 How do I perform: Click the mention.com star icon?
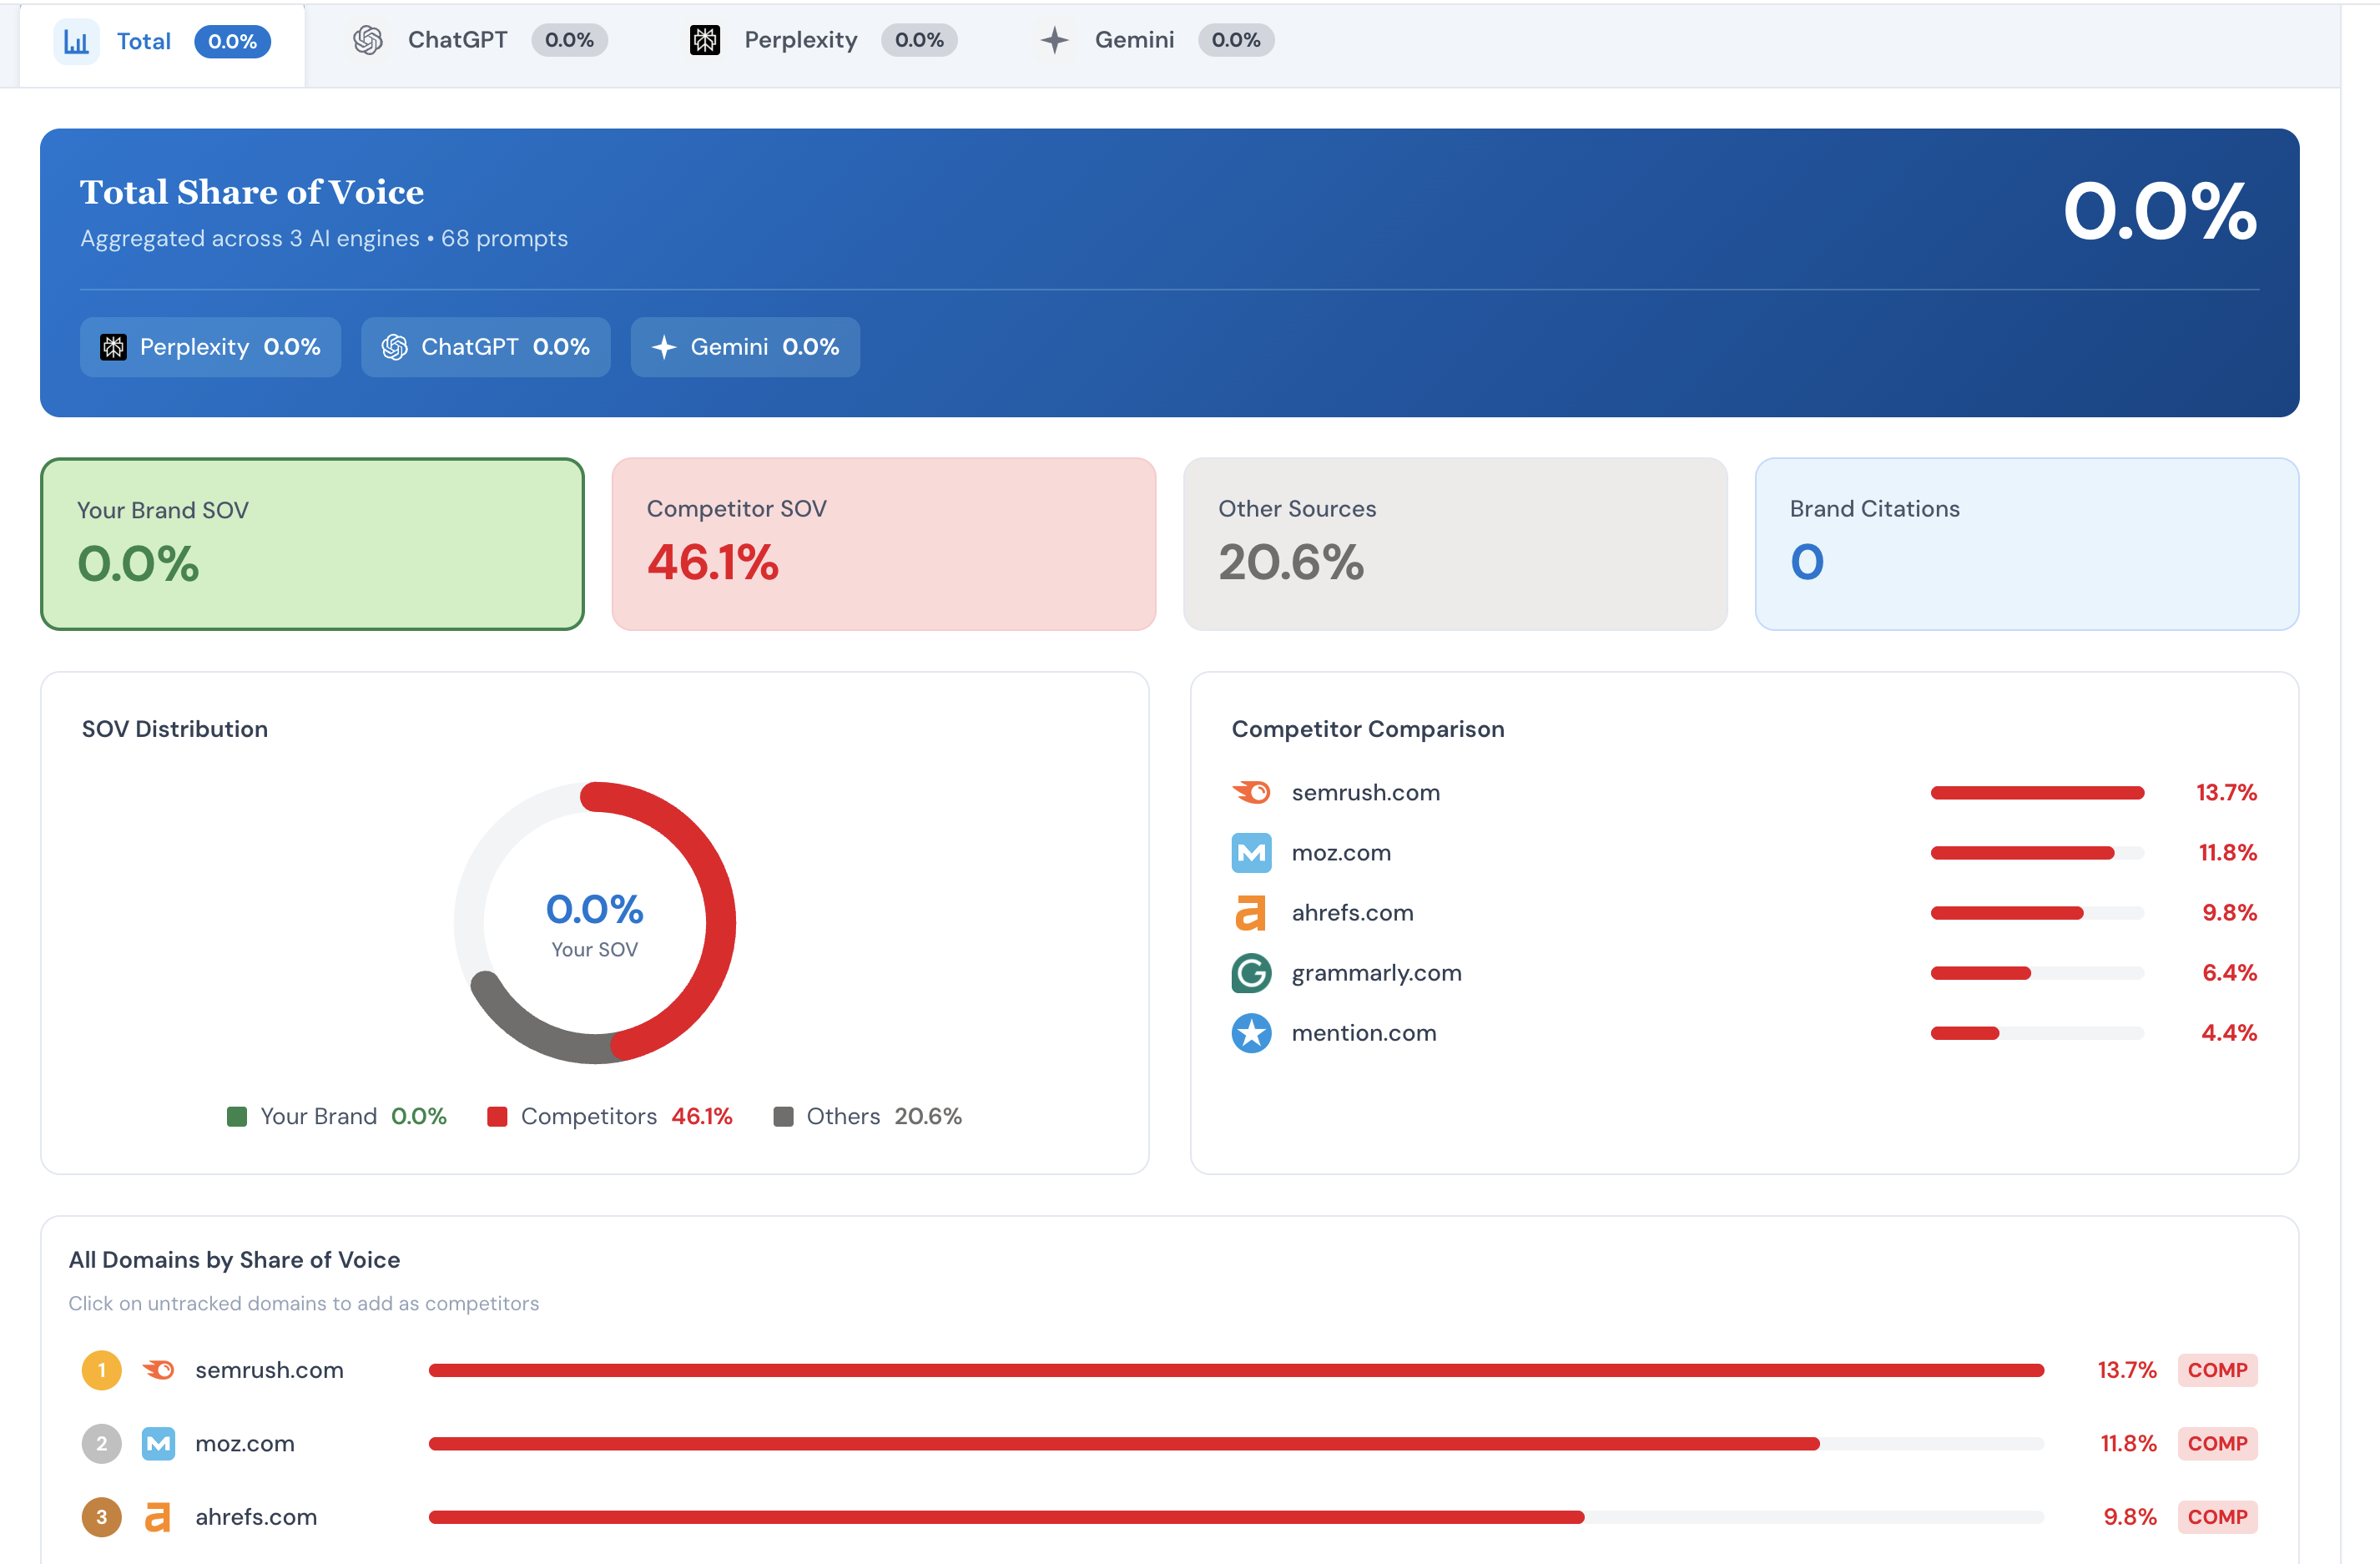1252,1033
